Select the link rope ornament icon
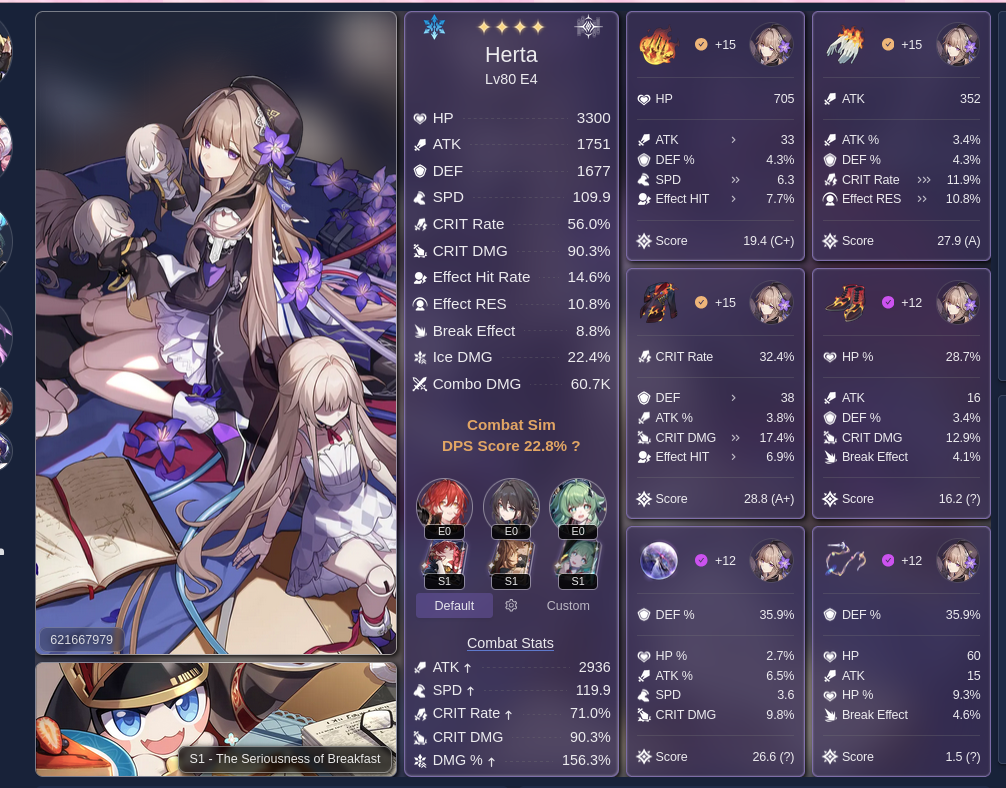1006x788 pixels. pos(845,560)
